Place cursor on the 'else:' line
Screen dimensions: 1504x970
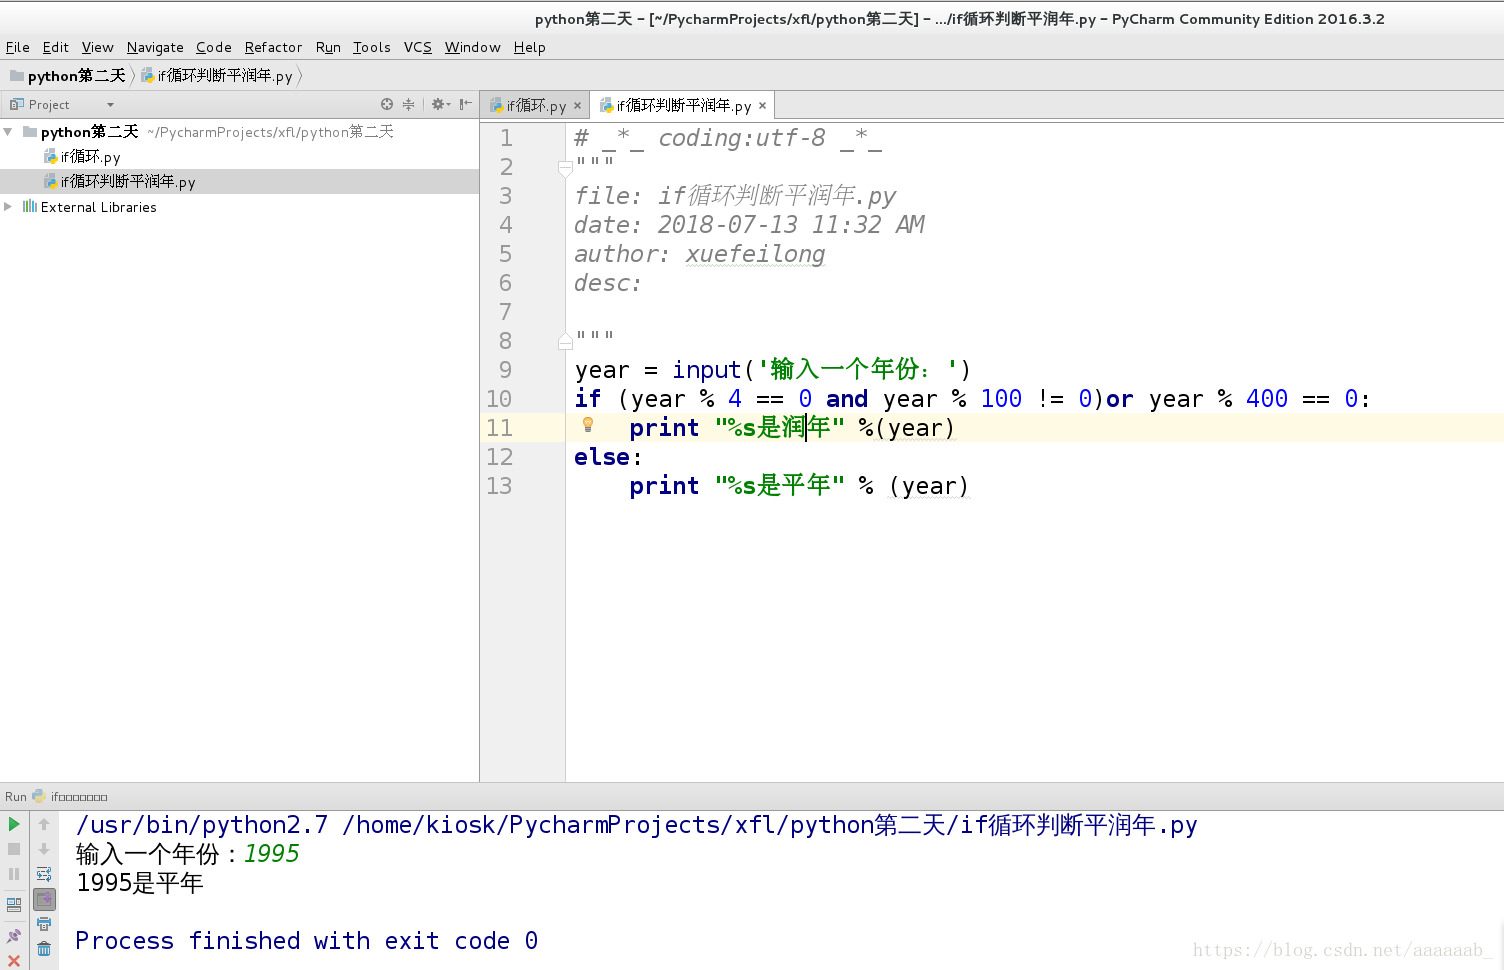pyautogui.click(x=608, y=457)
